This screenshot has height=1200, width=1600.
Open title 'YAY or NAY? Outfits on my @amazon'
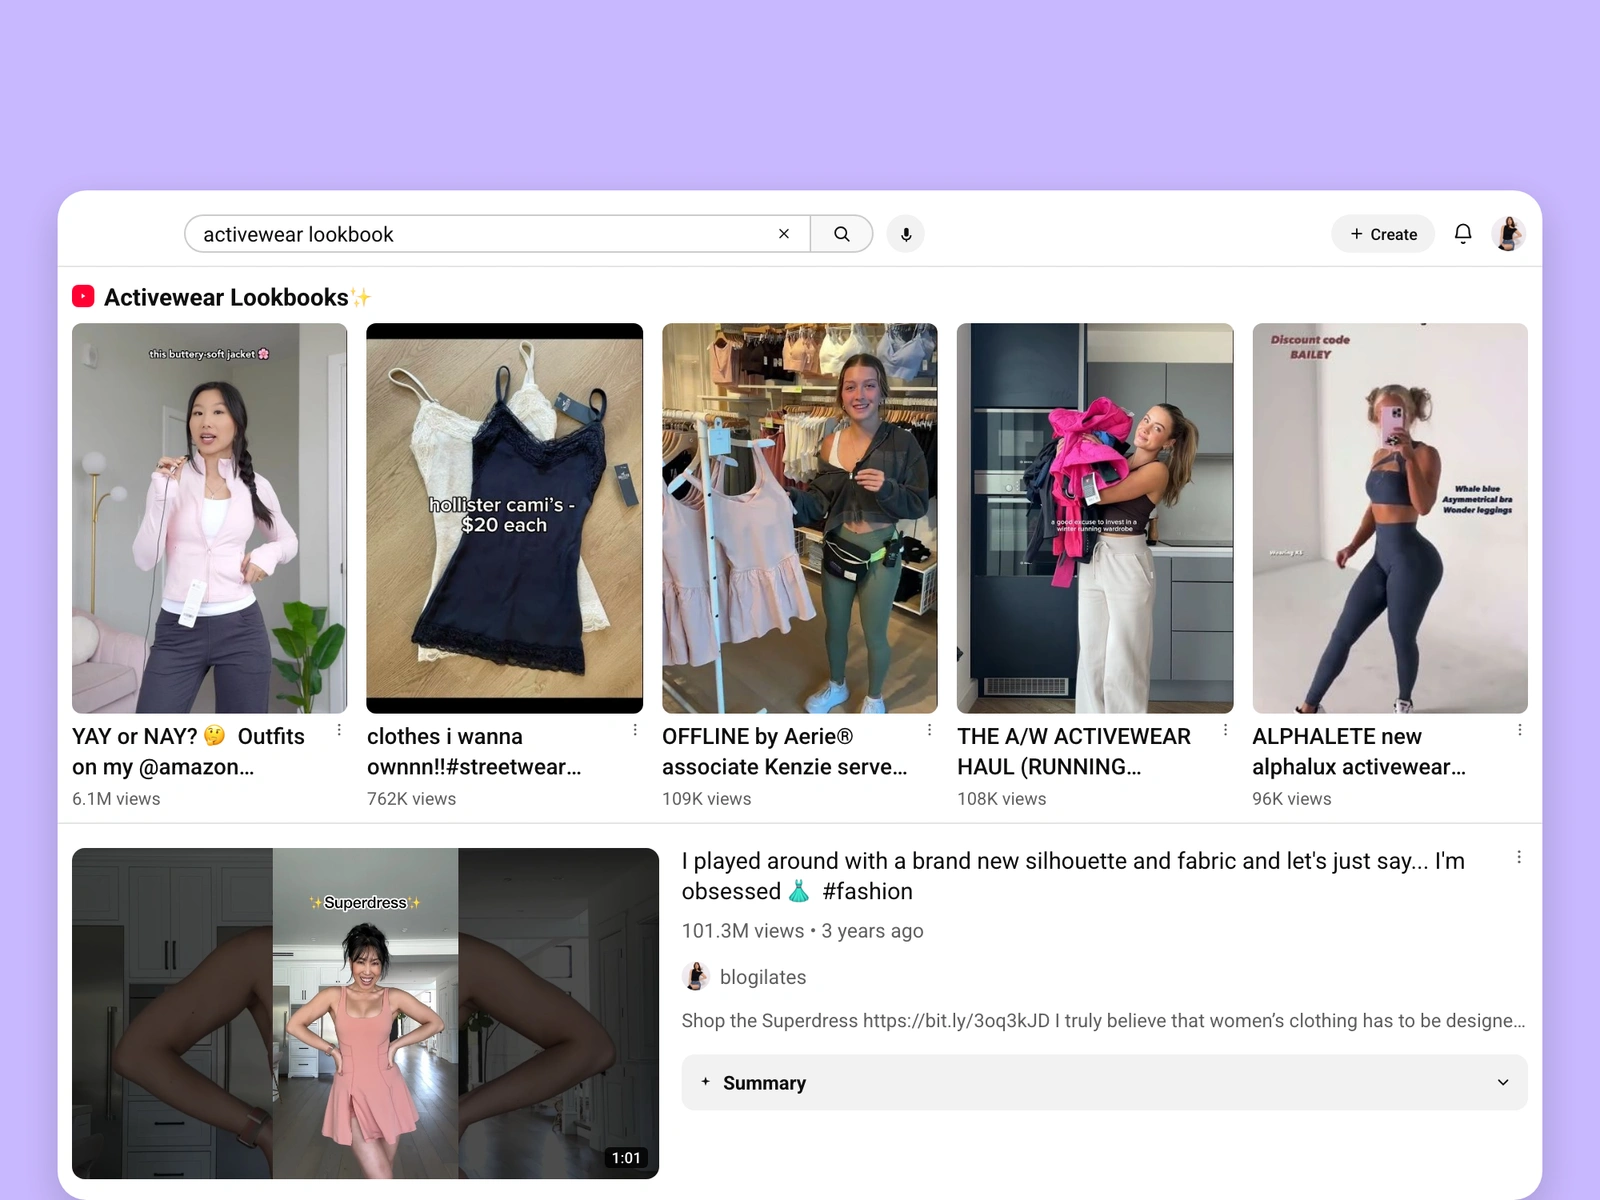(x=188, y=751)
